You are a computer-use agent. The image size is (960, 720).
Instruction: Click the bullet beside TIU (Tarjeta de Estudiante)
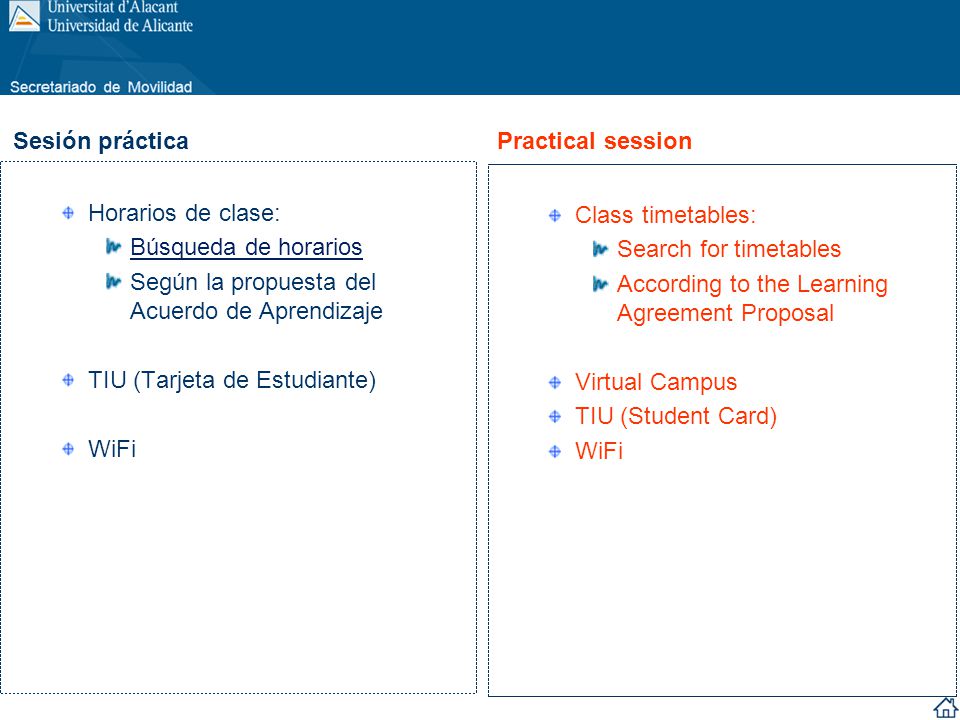[x=68, y=380]
